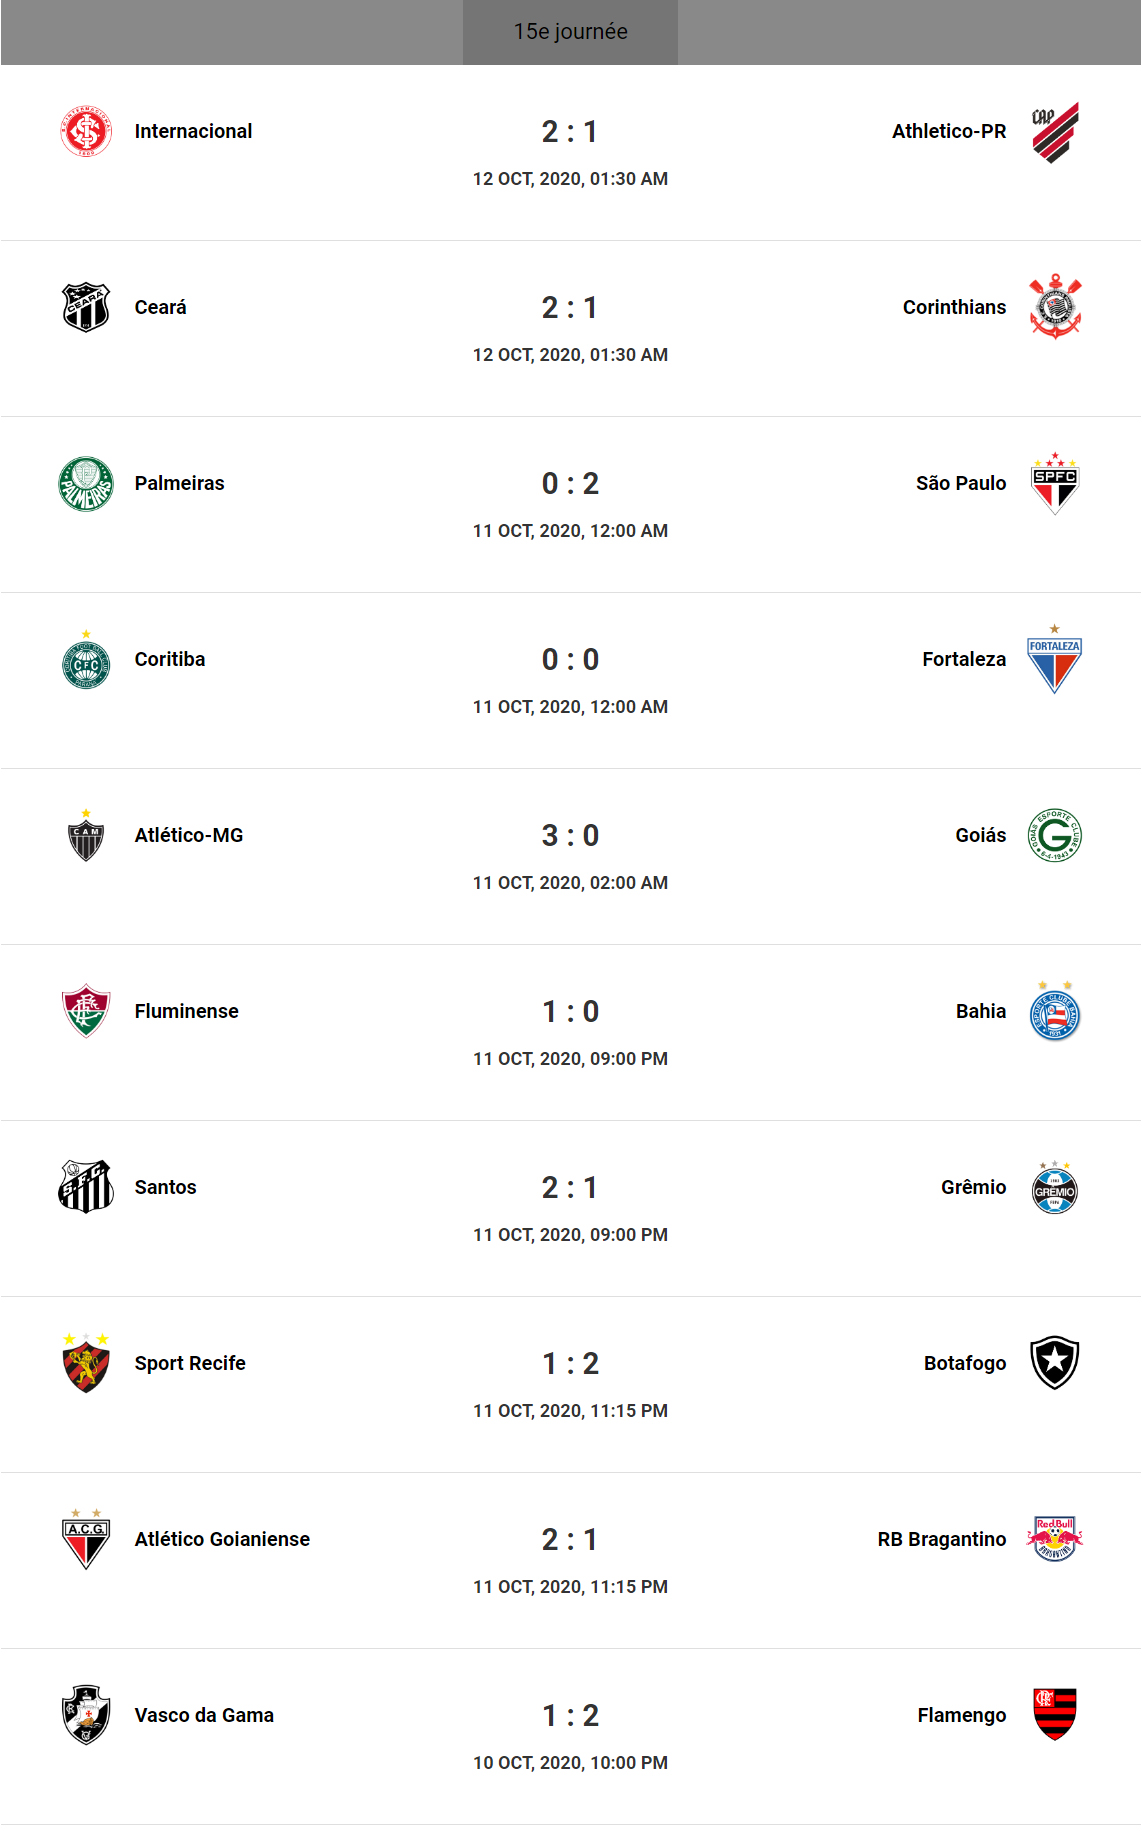Open the Fluminense team link
The width and height of the screenshot is (1143, 1836).
(x=186, y=1011)
